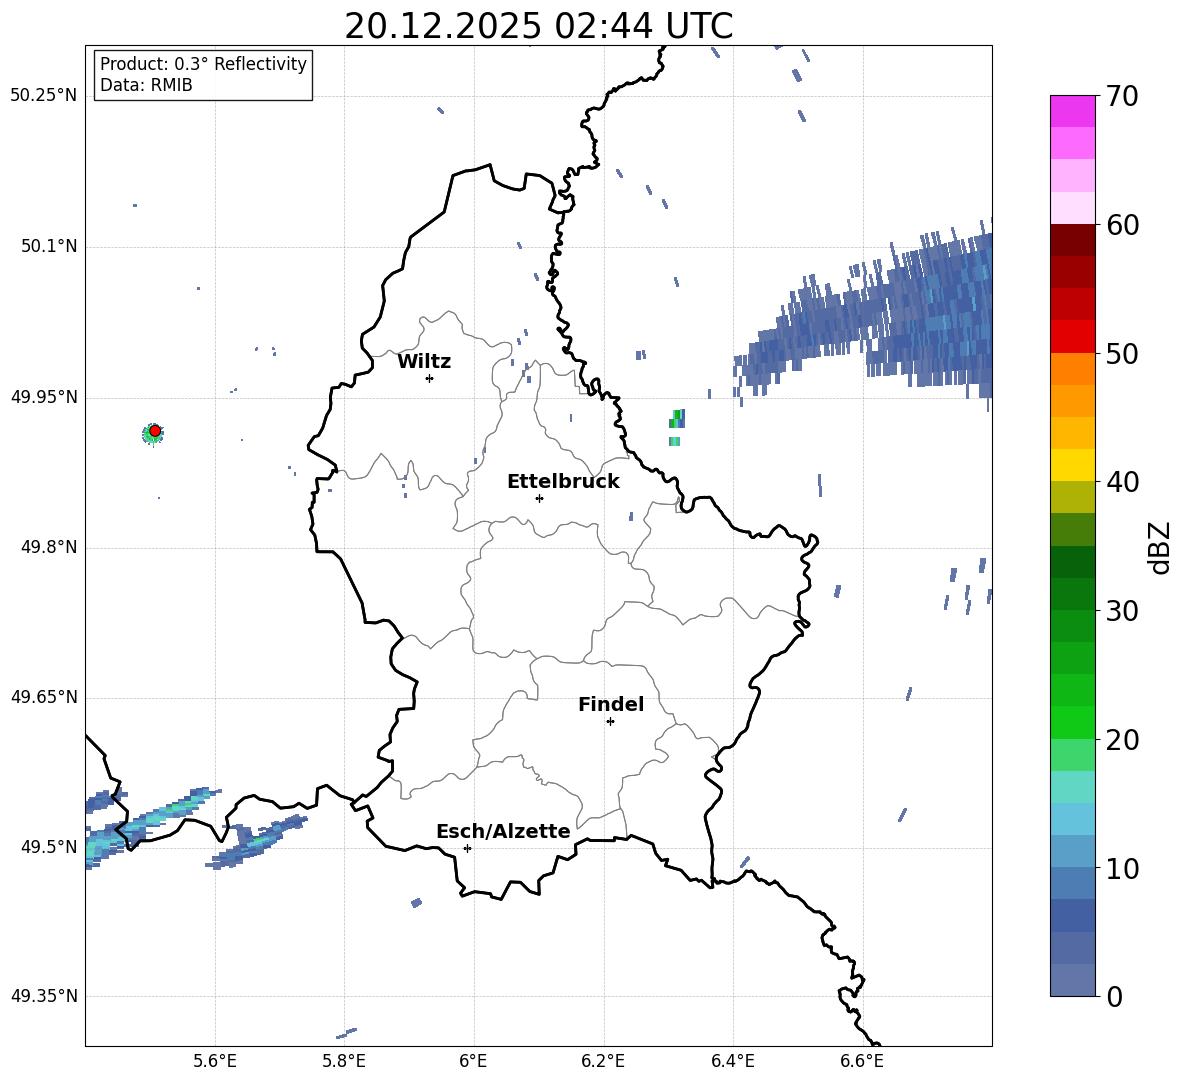Click the small green echo east of Ettelbruck
Viewport: 1184px width, 1081px height.
676,427
